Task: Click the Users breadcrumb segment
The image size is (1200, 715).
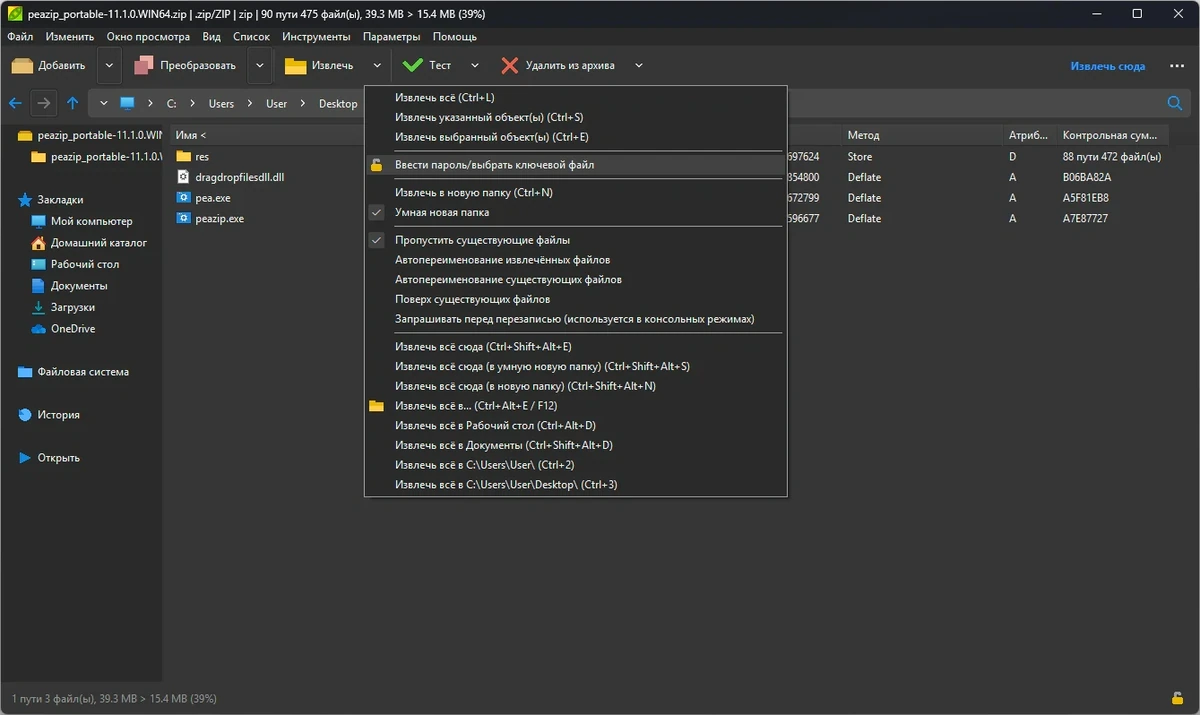Action: (x=221, y=103)
